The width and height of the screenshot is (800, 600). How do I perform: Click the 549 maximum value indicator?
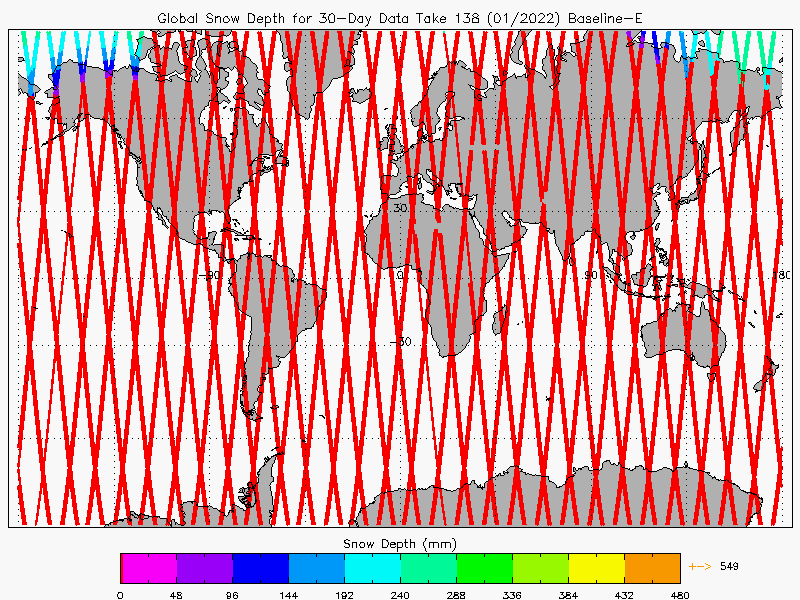pos(728,567)
